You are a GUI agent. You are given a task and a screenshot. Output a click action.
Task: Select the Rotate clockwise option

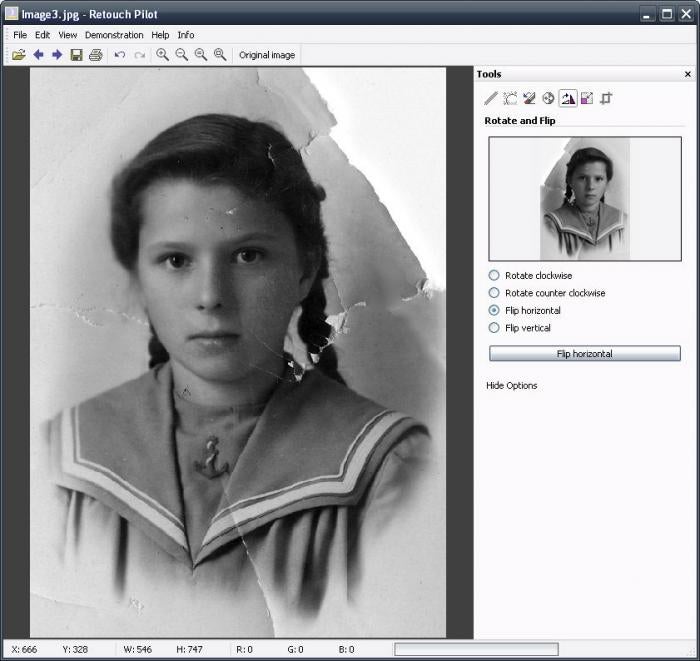pos(494,275)
